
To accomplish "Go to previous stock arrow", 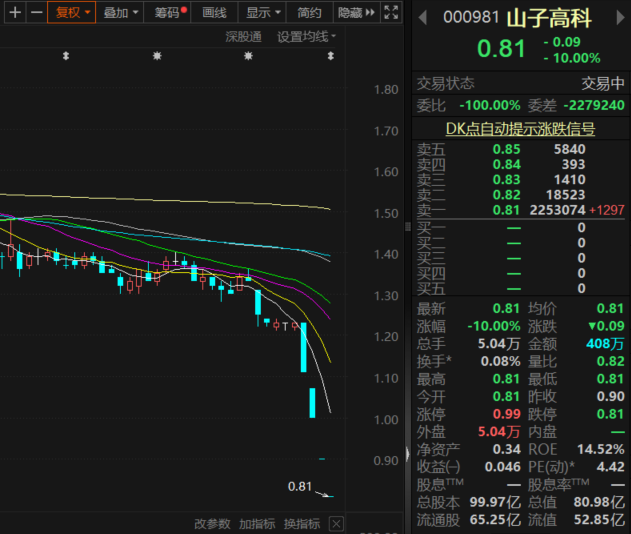I will [423, 18].
